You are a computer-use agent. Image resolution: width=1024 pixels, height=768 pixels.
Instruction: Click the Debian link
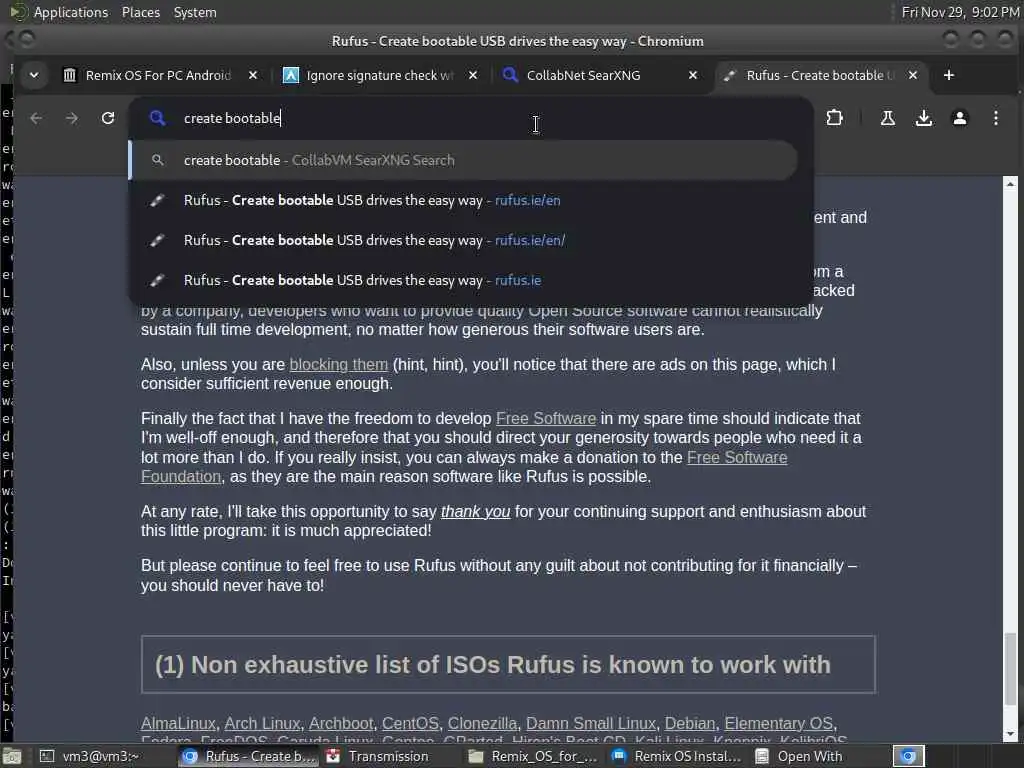tap(690, 724)
